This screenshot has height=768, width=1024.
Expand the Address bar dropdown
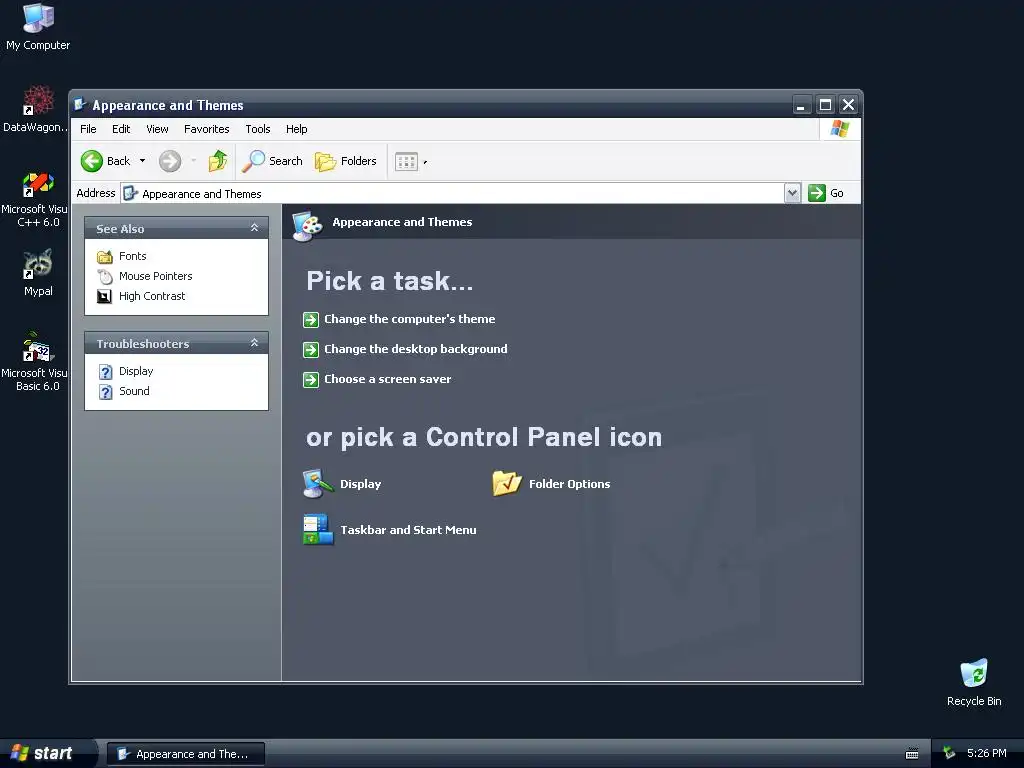point(792,193)
